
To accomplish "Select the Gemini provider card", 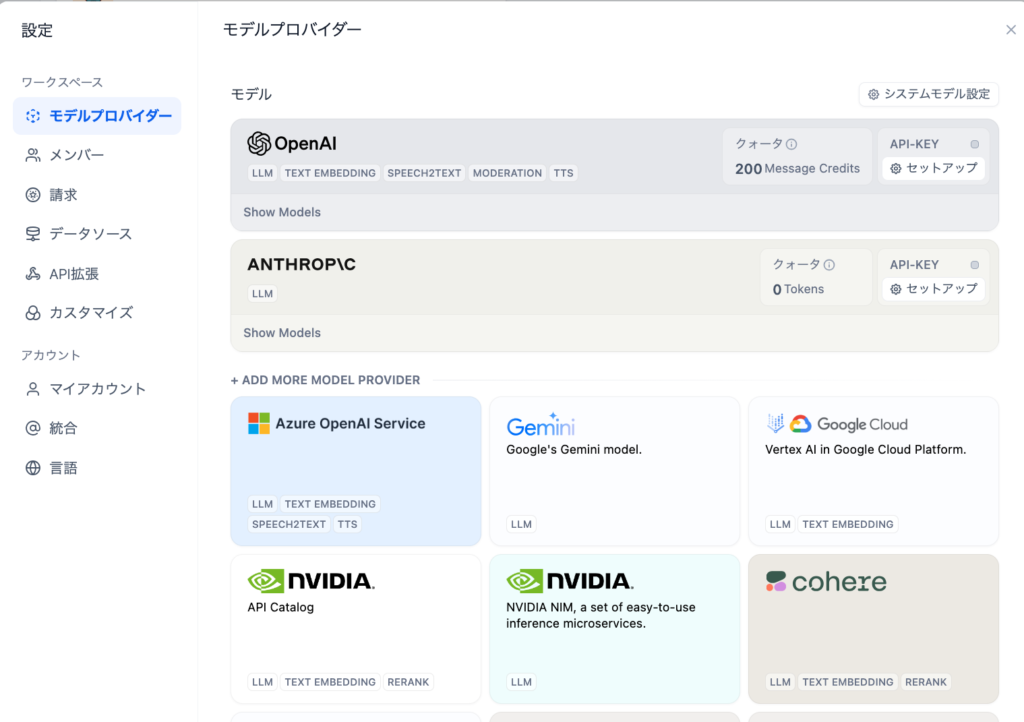I will click(615, 471).
